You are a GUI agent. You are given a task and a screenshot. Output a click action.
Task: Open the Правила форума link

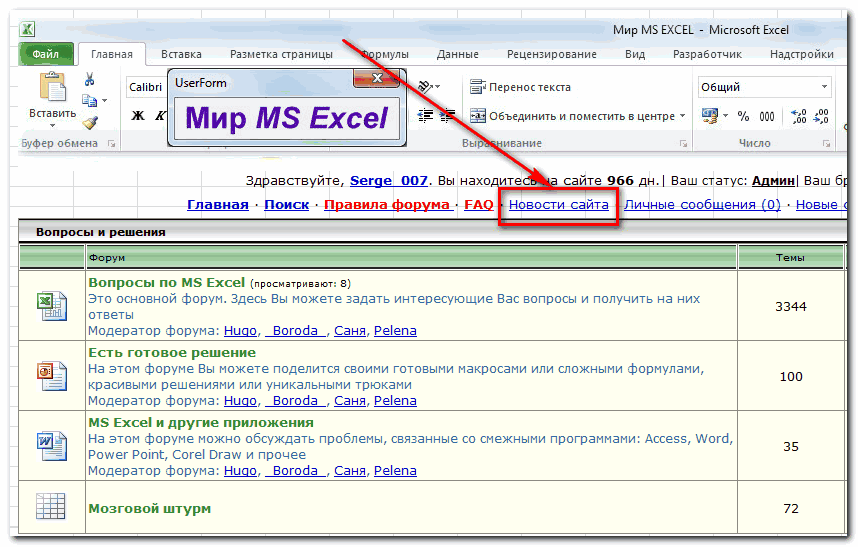click(x=387, y=205)
